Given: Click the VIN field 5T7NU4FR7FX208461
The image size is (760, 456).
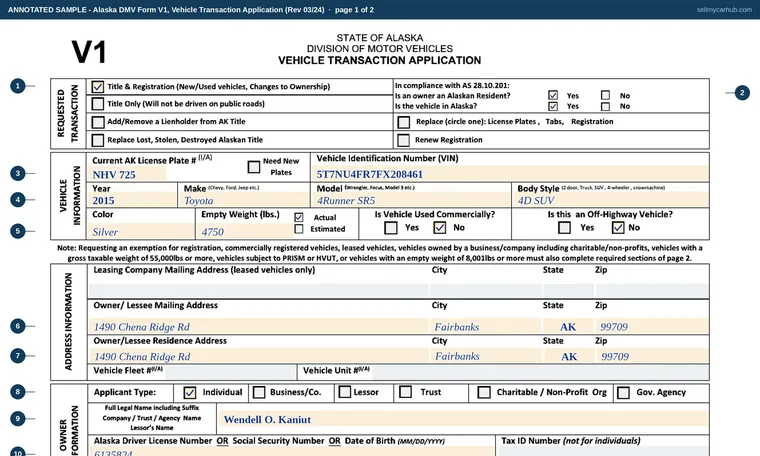Looking at the screenshot, I should coord(511,174).
